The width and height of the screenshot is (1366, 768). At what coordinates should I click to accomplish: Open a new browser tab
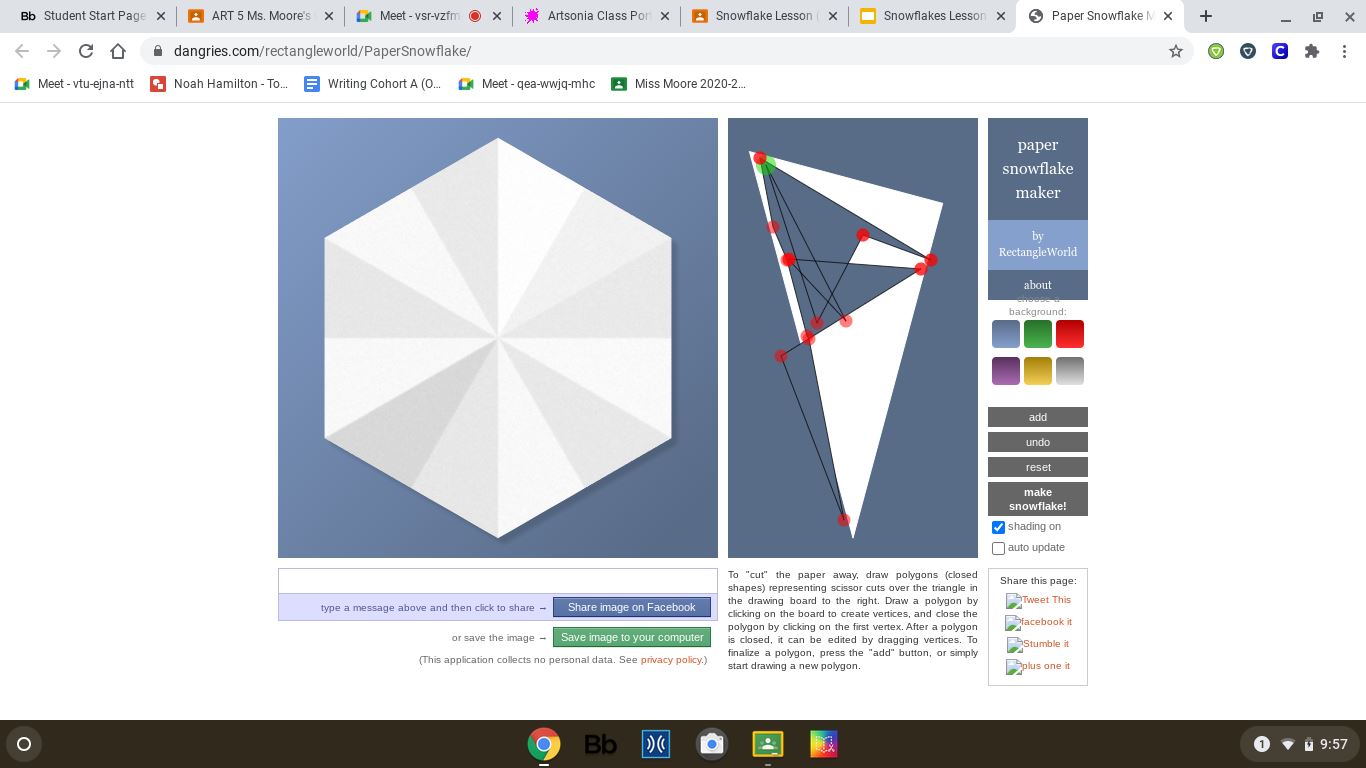[1206, 16]
